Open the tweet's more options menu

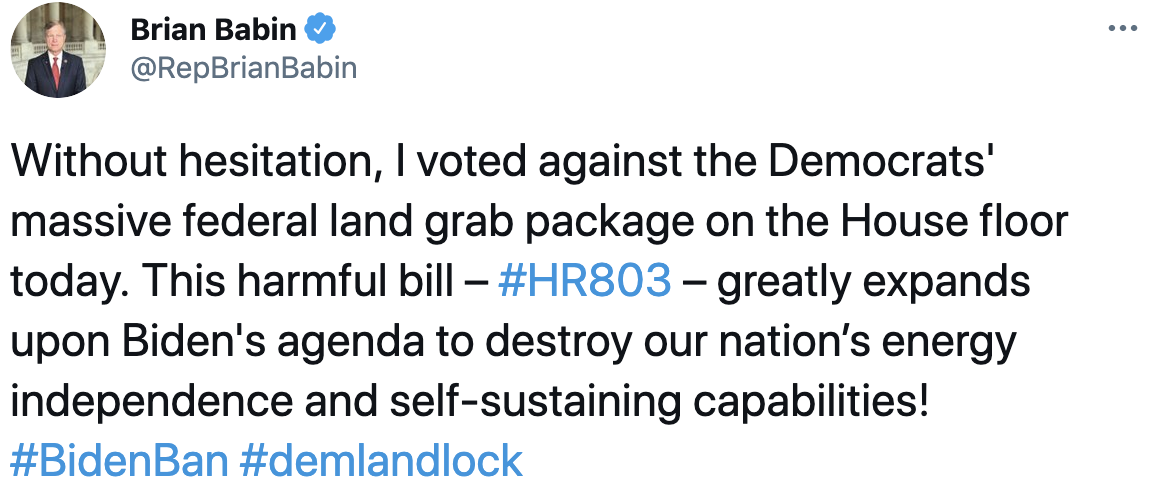pos(1124,29)
